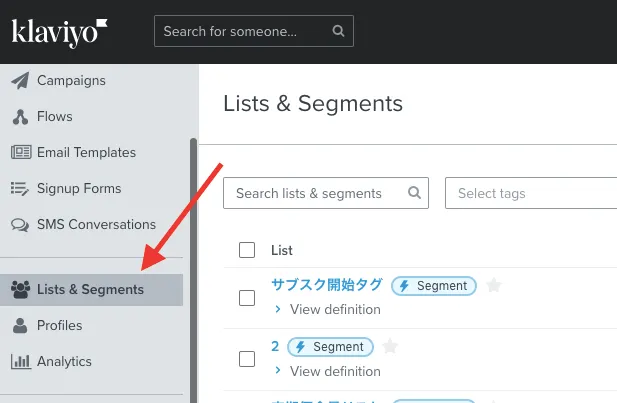Click the Profiles person icon
The height and width of the screenshot is (403, 617).
tap(20, 326)
